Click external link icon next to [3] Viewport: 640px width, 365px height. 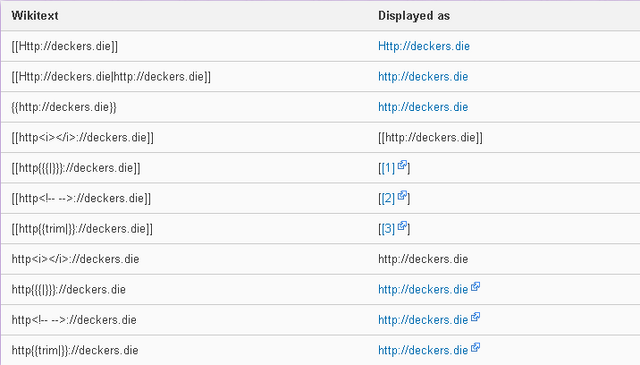[402, 226]
